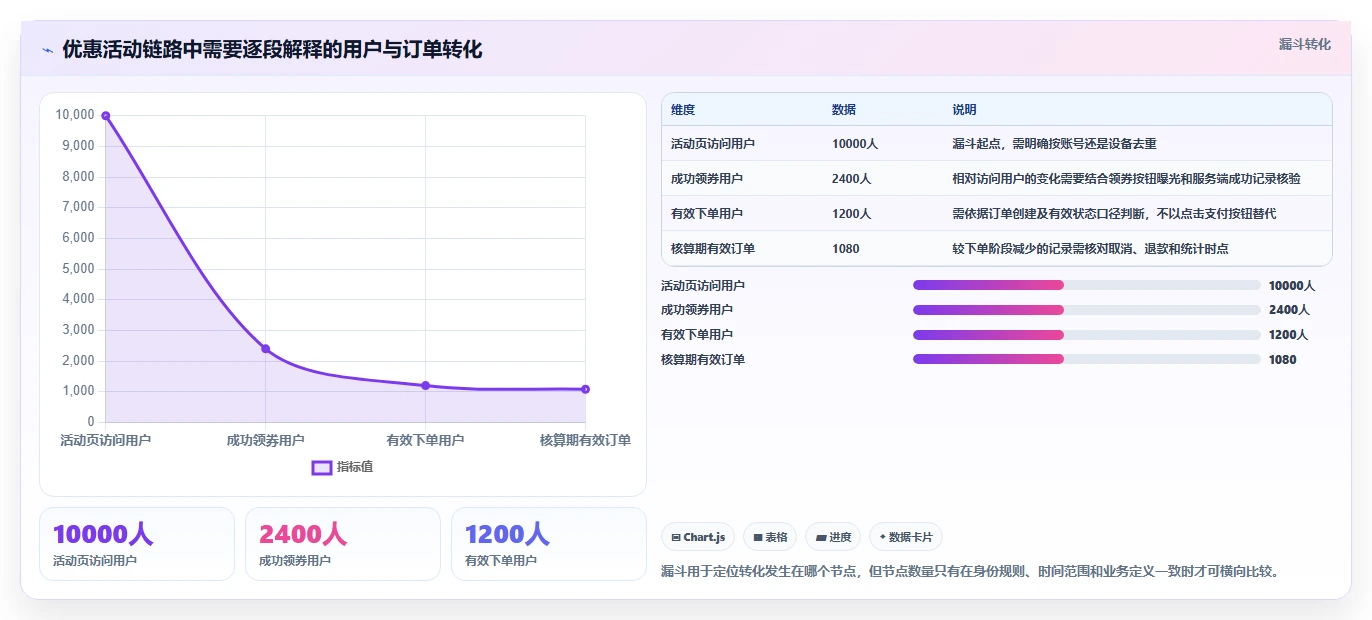
Task: Click the 1200人 table data cell
Action: pyautogui.click(x=882, y=214)
